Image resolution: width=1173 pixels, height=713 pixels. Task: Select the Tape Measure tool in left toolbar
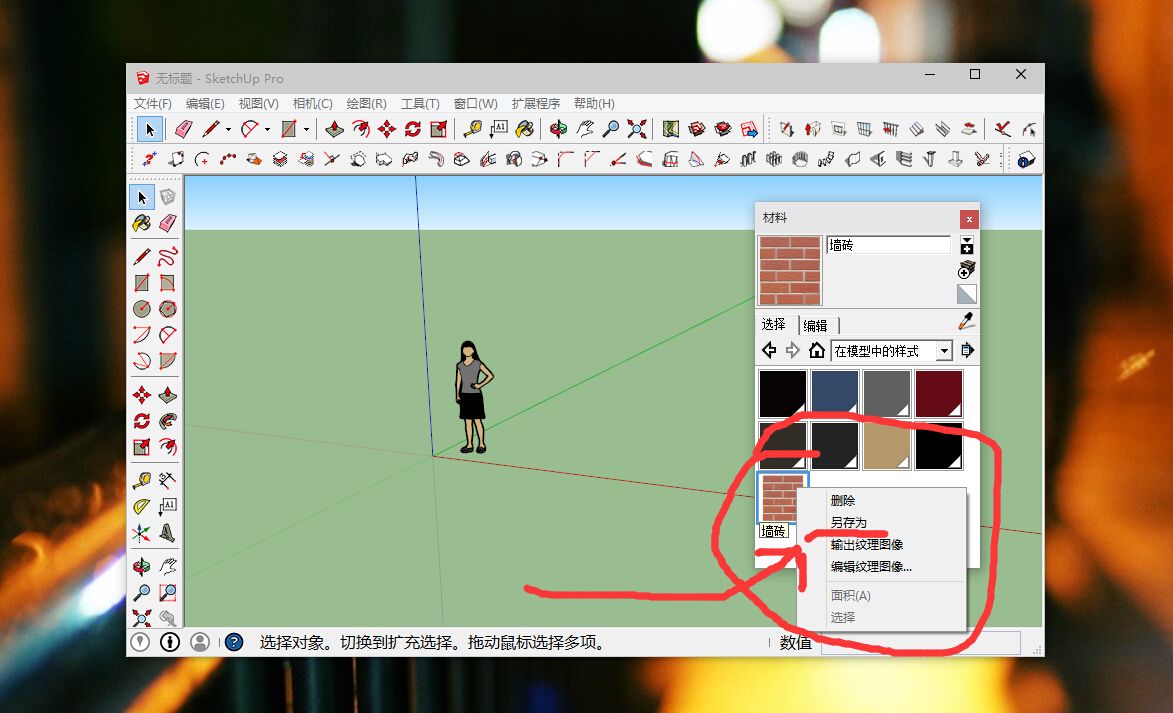click(x=142, y=480)
